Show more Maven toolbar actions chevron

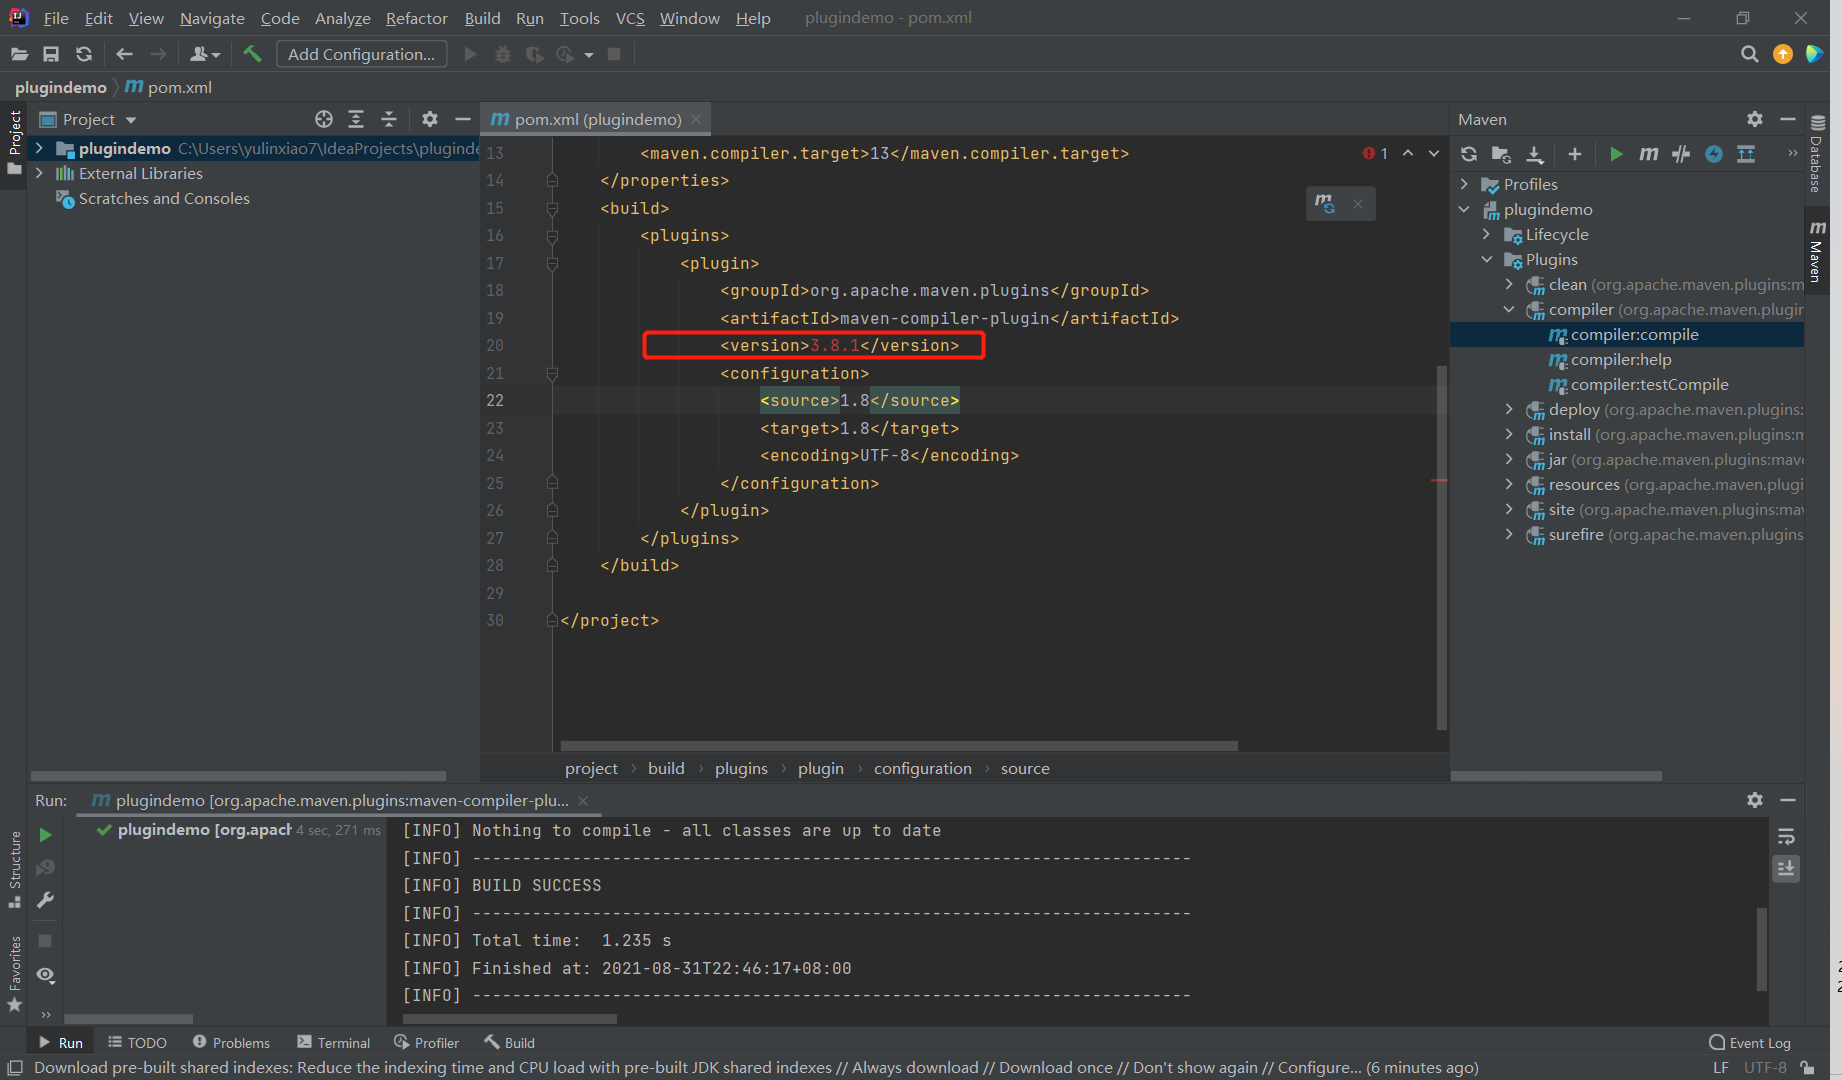pos(1792,153)
